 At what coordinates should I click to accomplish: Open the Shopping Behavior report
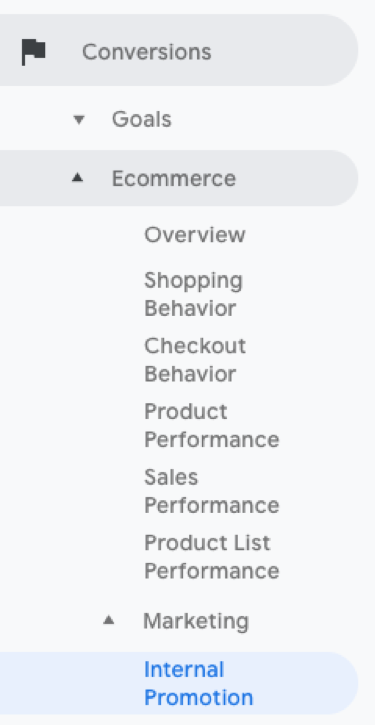(x=193, y=294)
